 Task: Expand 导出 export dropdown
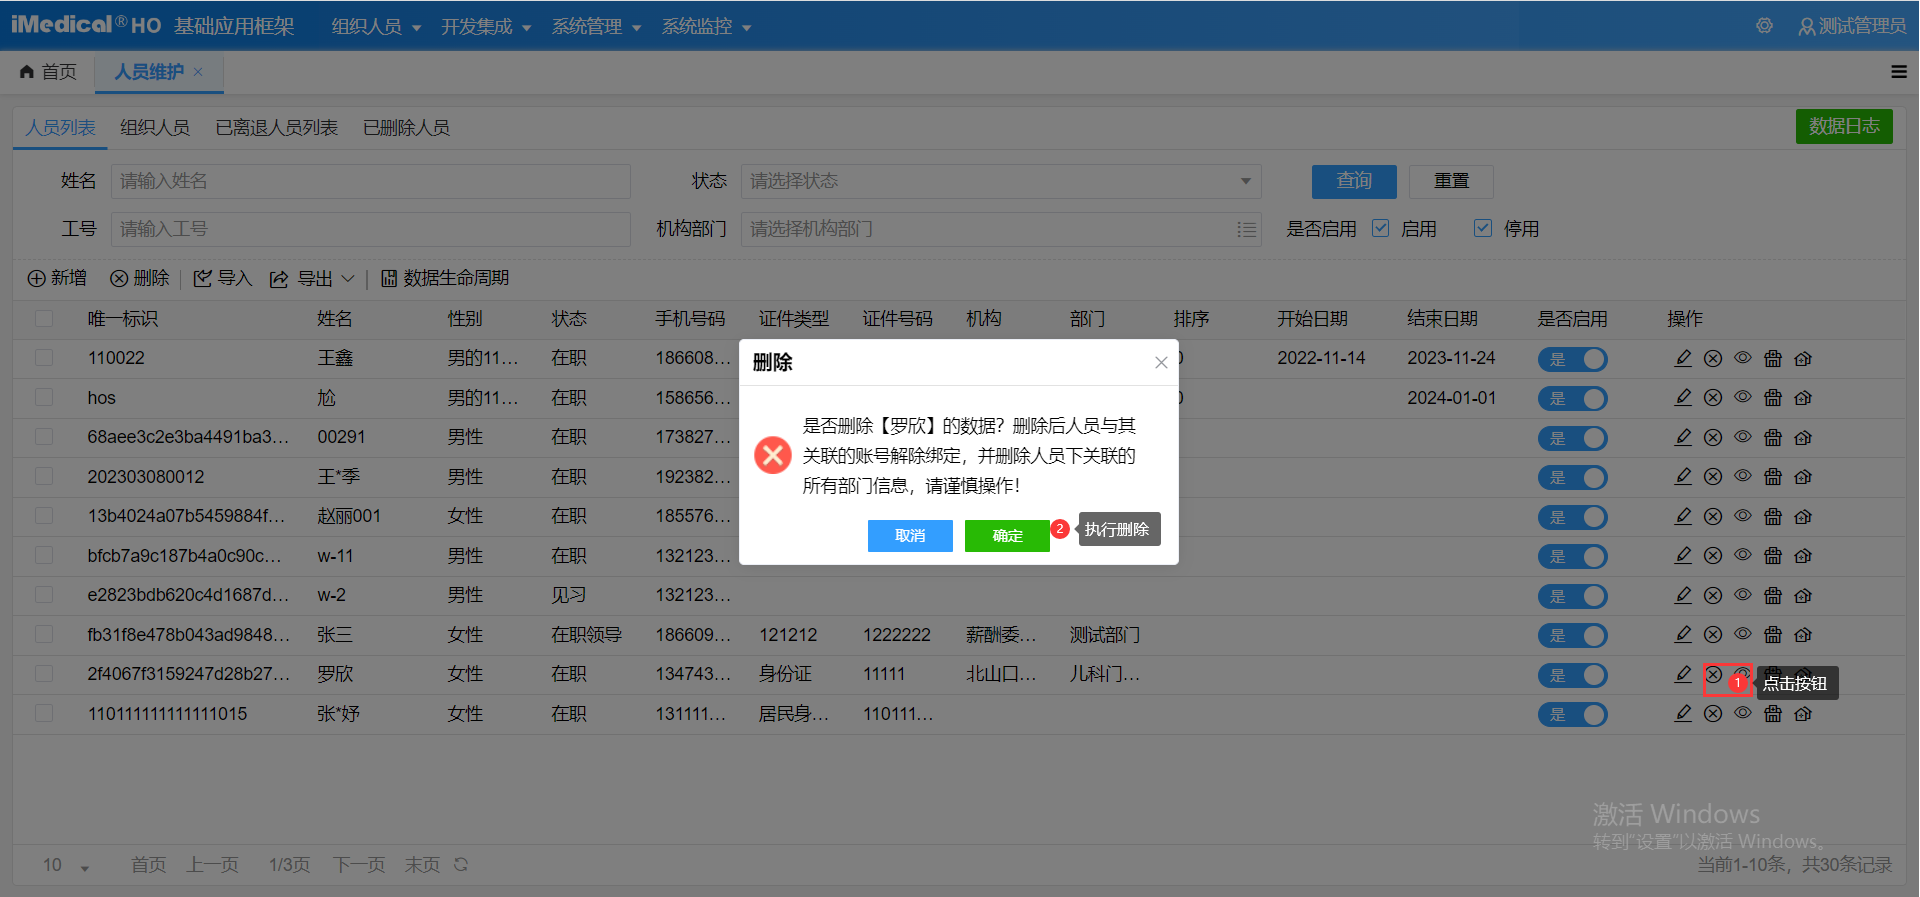(313, 278)
